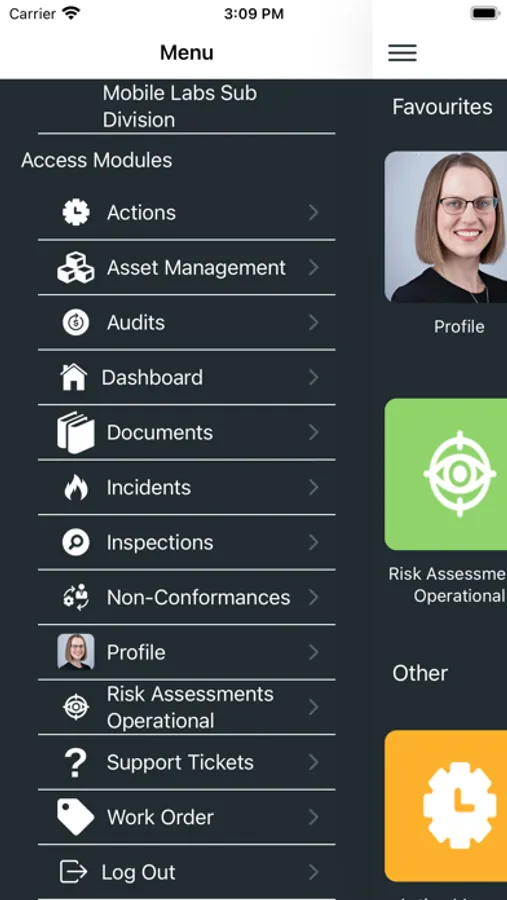
Task: Select Log Out from the menu
Action: 187,872
